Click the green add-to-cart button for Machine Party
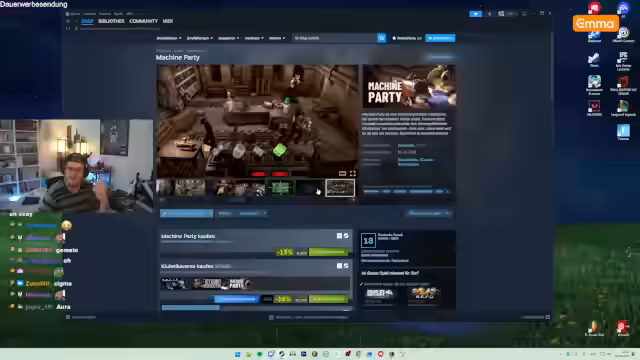 (329, 252)
